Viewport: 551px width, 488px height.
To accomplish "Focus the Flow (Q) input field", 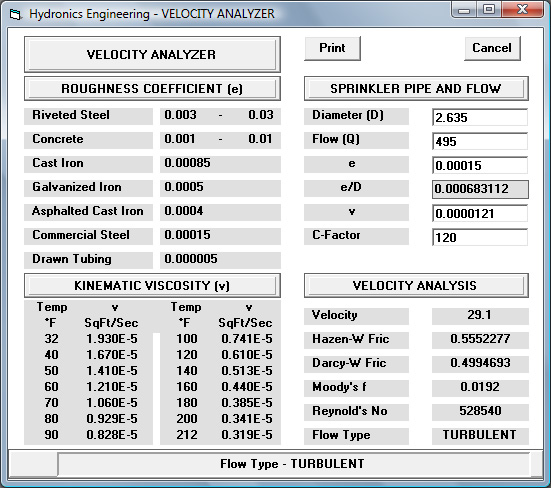I will click(480, 141).
